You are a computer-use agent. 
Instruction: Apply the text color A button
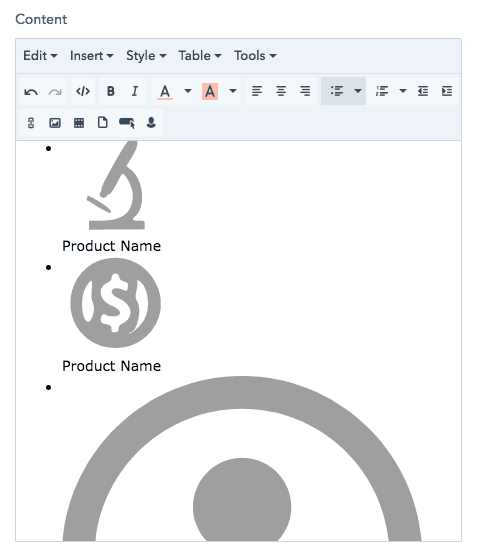(165, 92)
